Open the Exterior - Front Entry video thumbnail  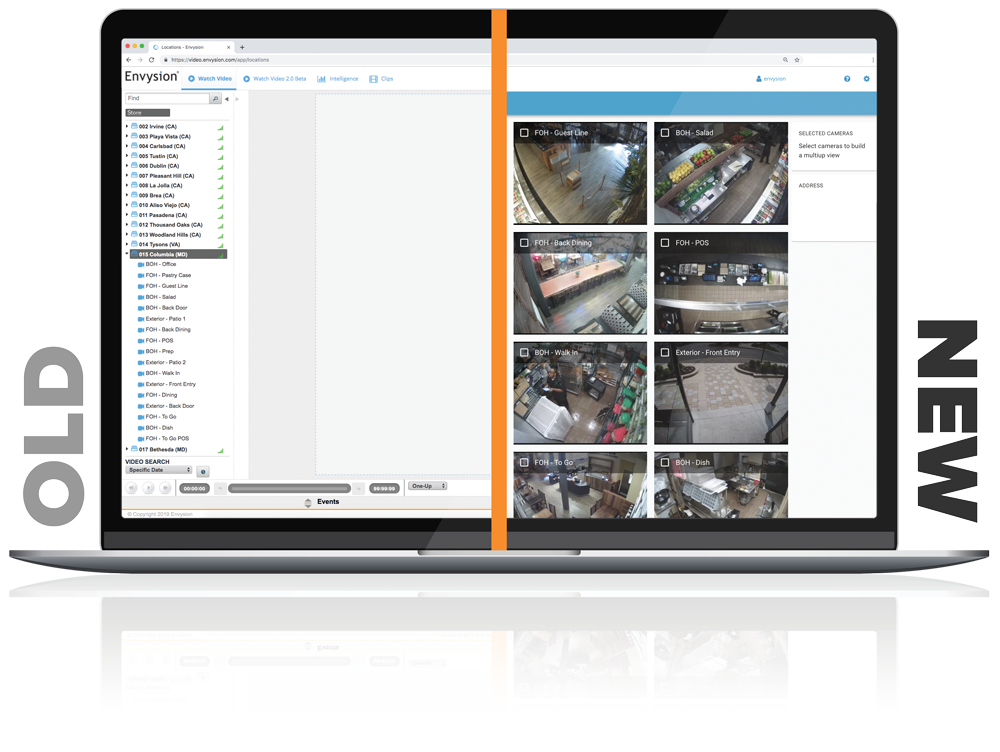point(721,393)
